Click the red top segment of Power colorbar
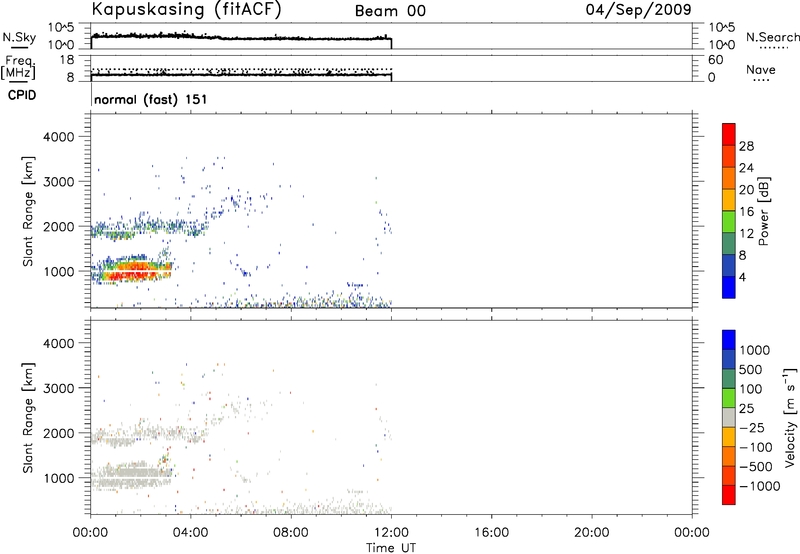The width and height of the screenshot is (800, 554). point(729,134)
